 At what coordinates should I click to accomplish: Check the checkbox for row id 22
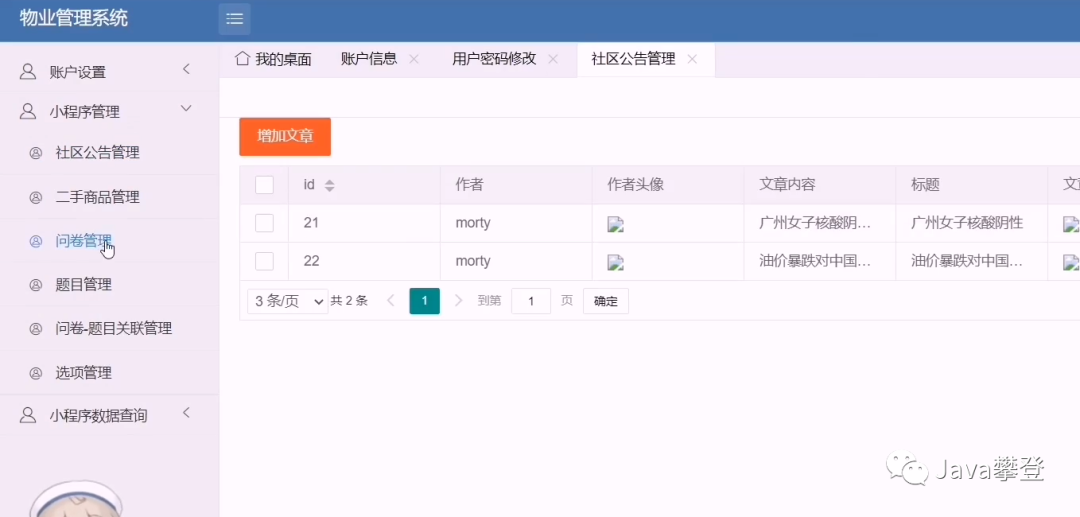(264, 261)
